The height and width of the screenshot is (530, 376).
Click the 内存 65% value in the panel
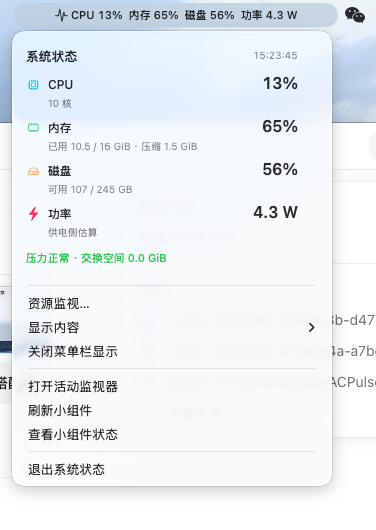click(280, 126)
